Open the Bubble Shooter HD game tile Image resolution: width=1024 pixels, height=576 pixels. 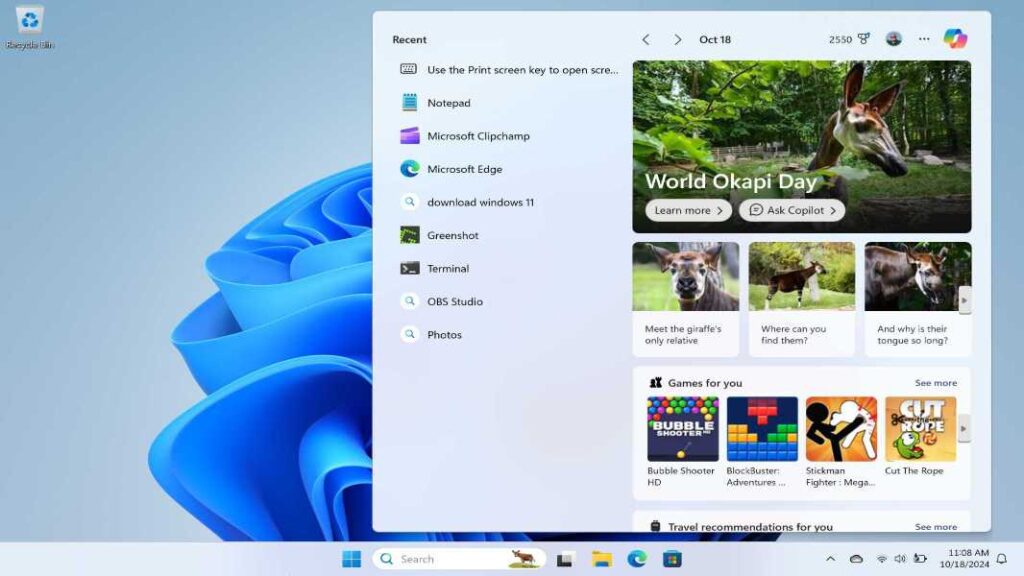[x=683, y=430]
